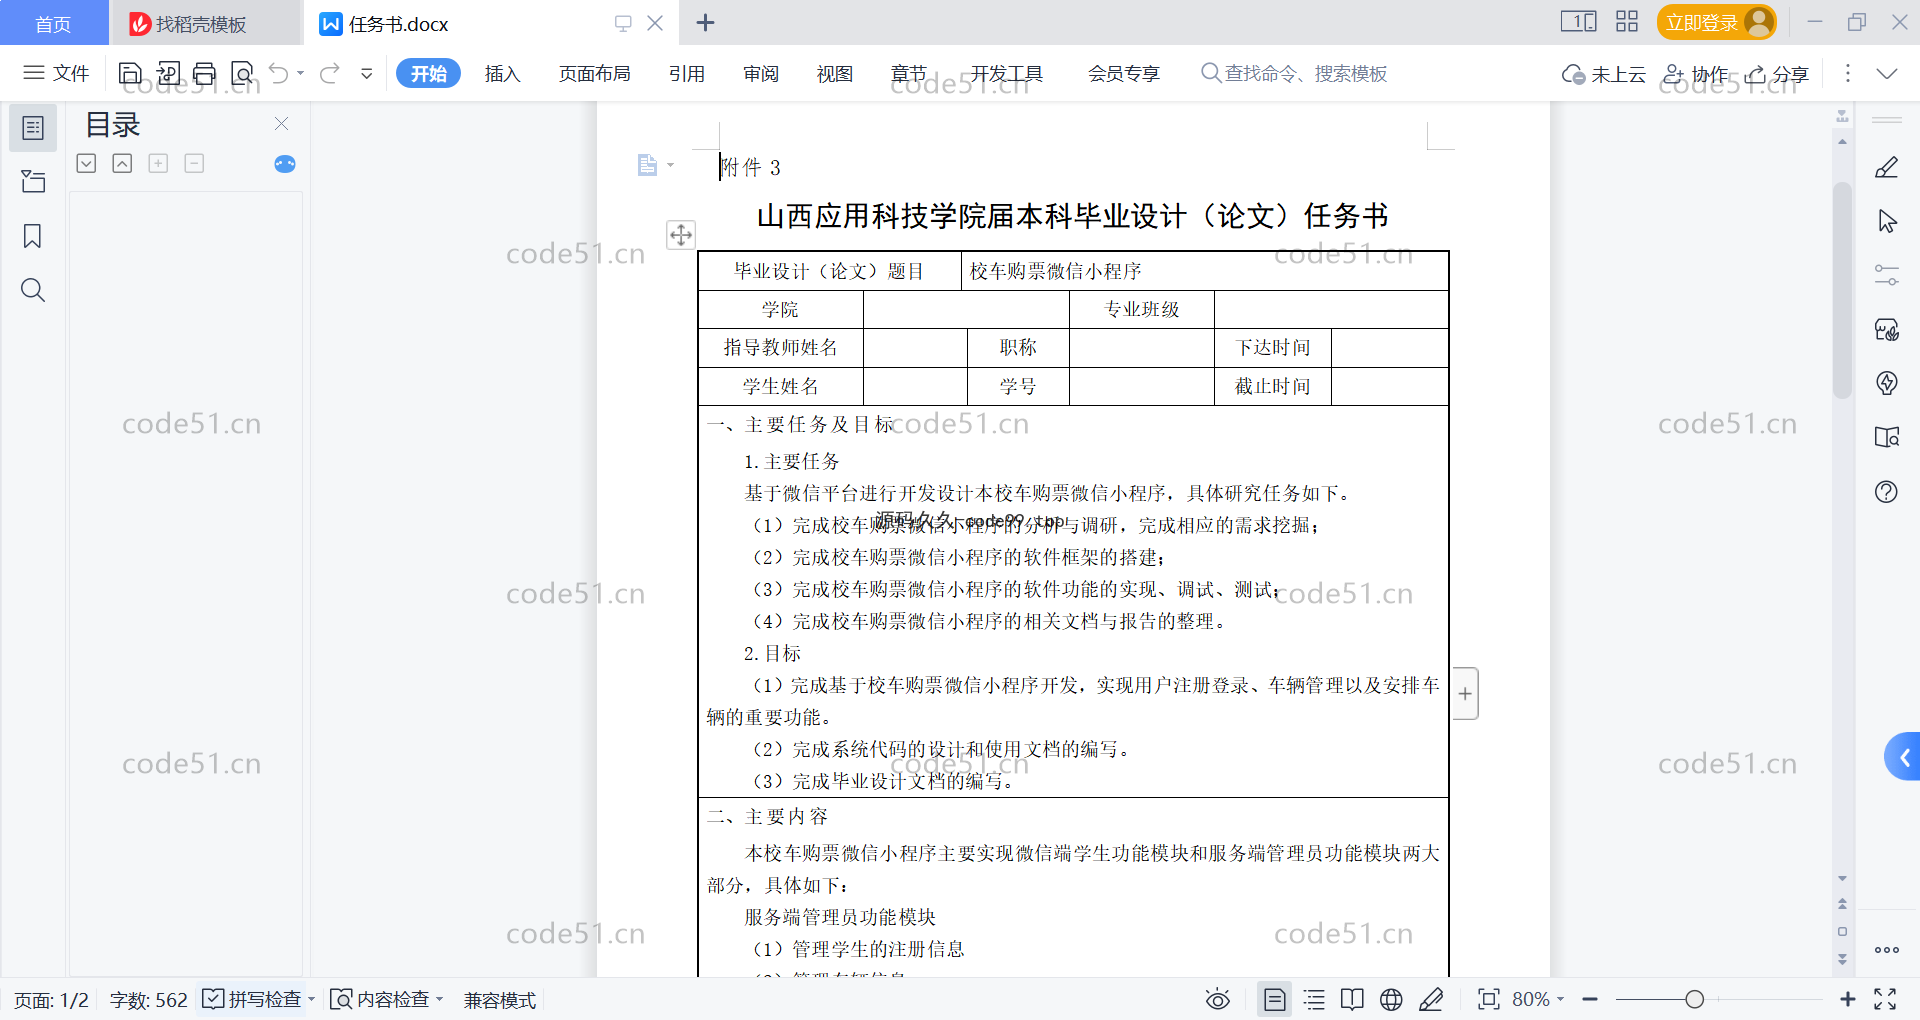This screenshot has width=1920, height=1020.
Task: Switch to the 首页 tab
Action: [53, 24]
